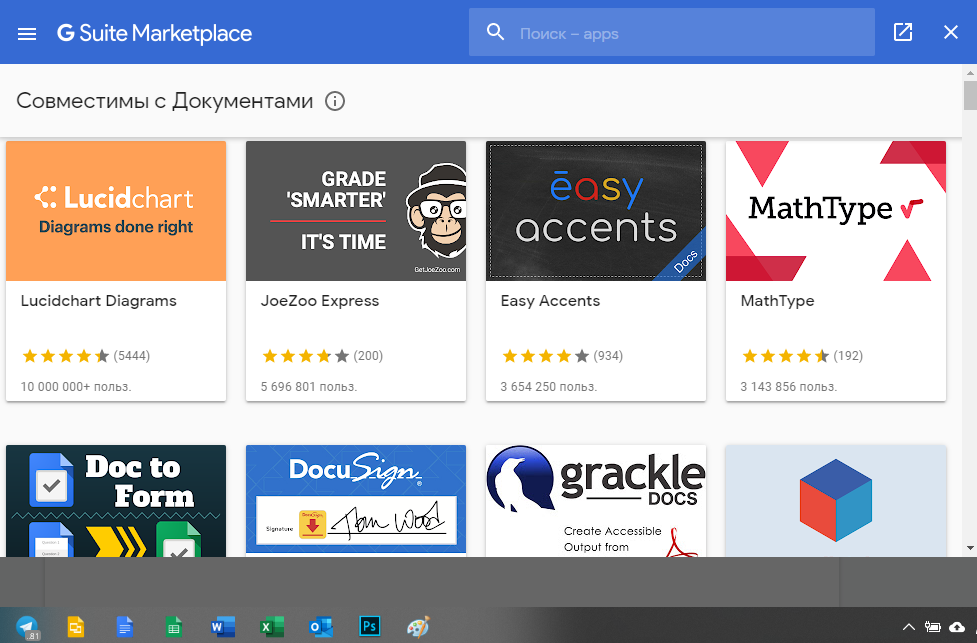Click the search magnifier icon
The image size is (977, 643).
[495, 33]
